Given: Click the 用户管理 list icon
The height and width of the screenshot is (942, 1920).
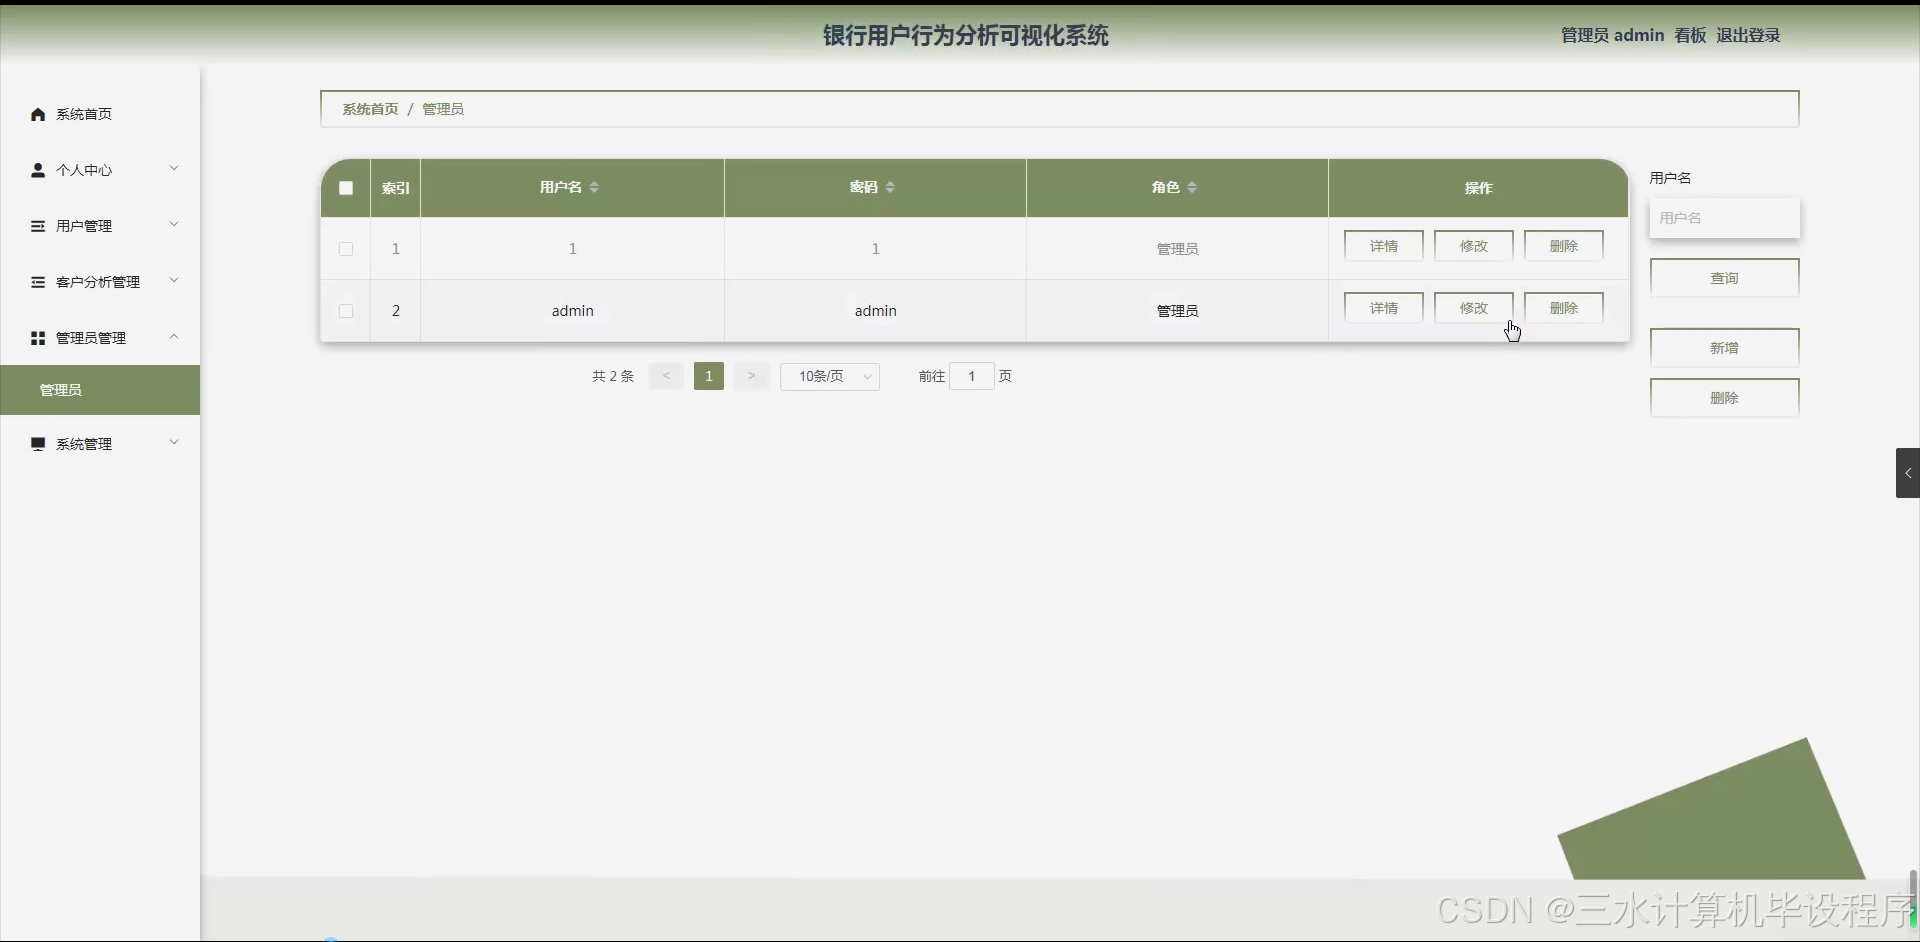Looking at the screenshot, I should pos(37,226).
